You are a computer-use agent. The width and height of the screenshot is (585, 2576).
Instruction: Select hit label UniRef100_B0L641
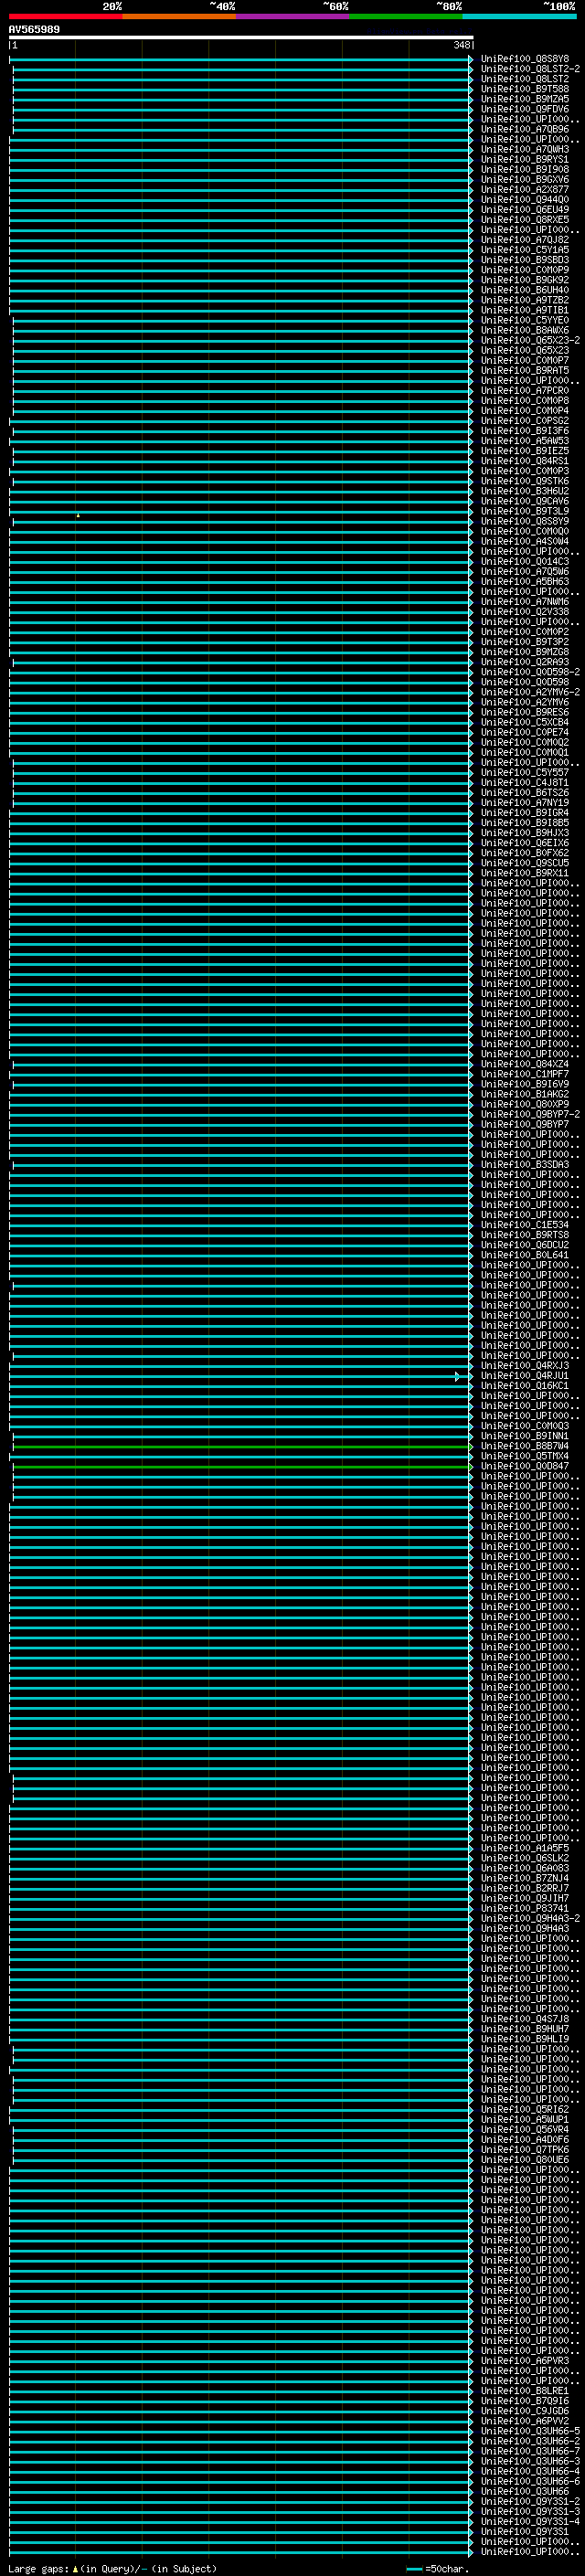525,1255
